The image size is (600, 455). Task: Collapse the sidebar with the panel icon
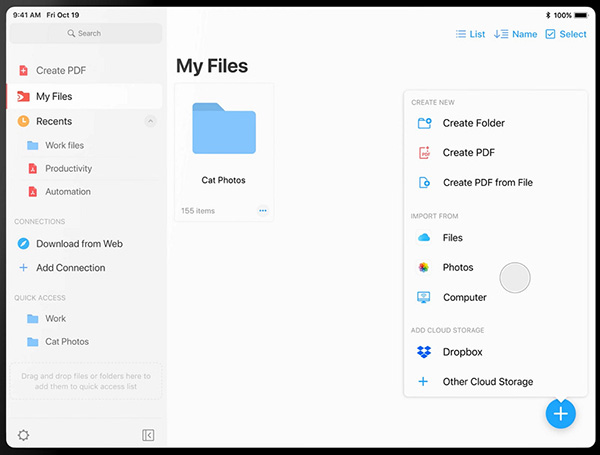coord(148,435)
